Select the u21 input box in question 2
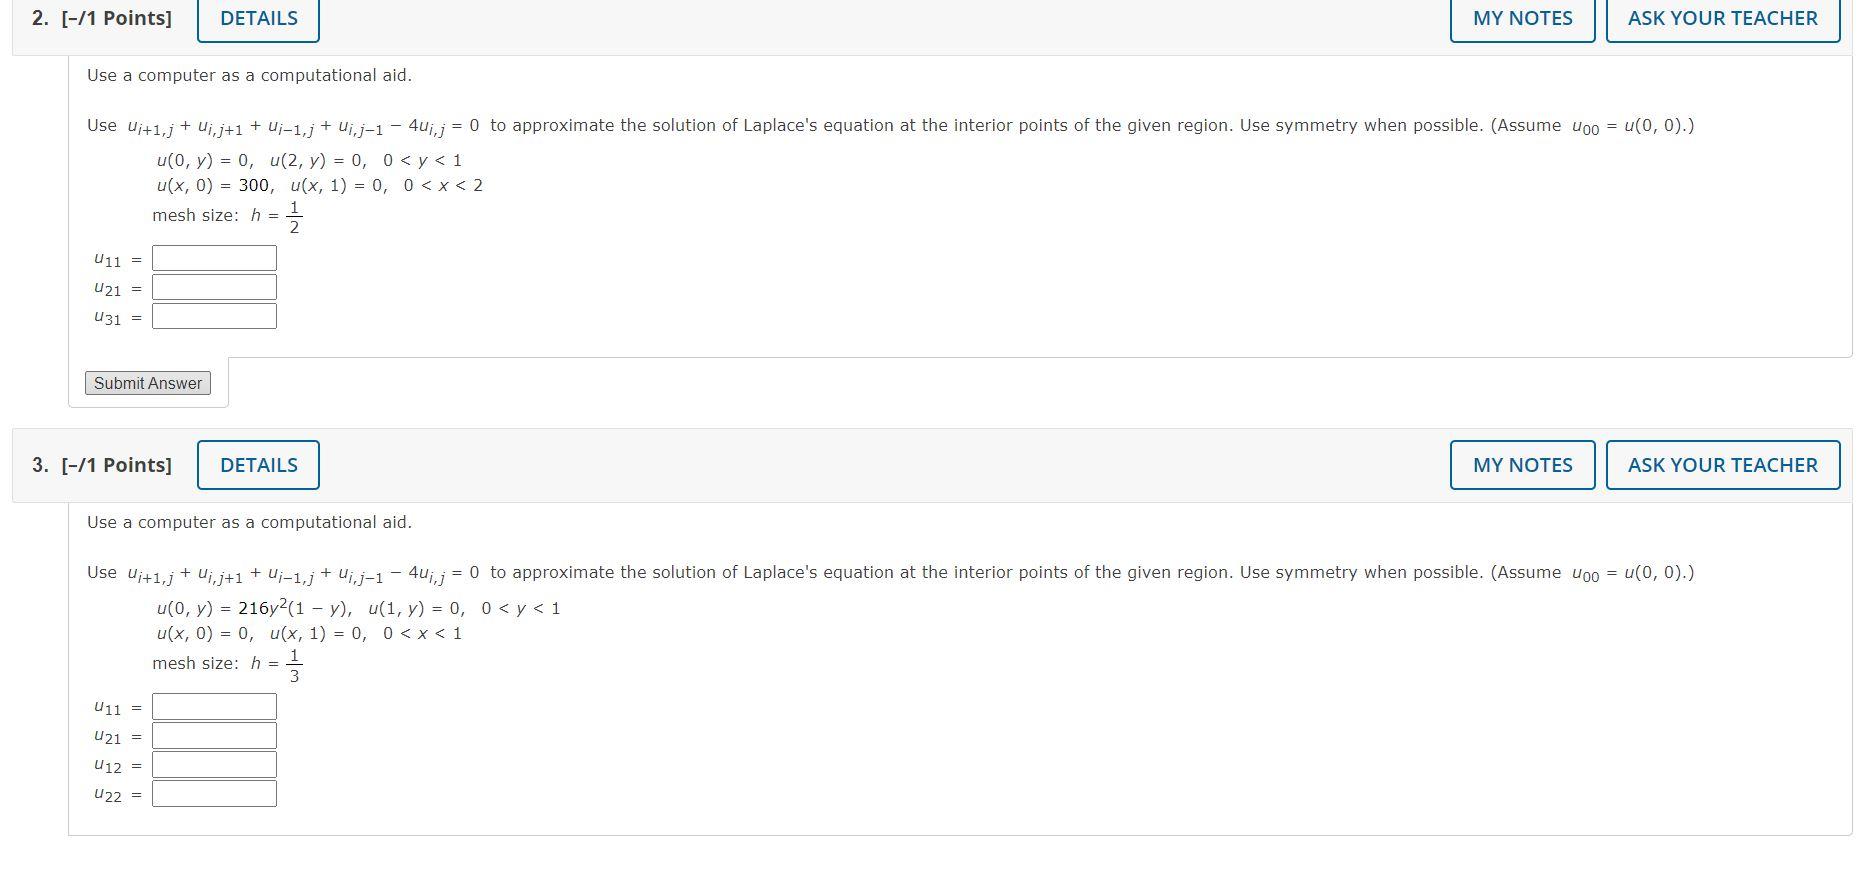1863x871 pixels. pos(213,287)
